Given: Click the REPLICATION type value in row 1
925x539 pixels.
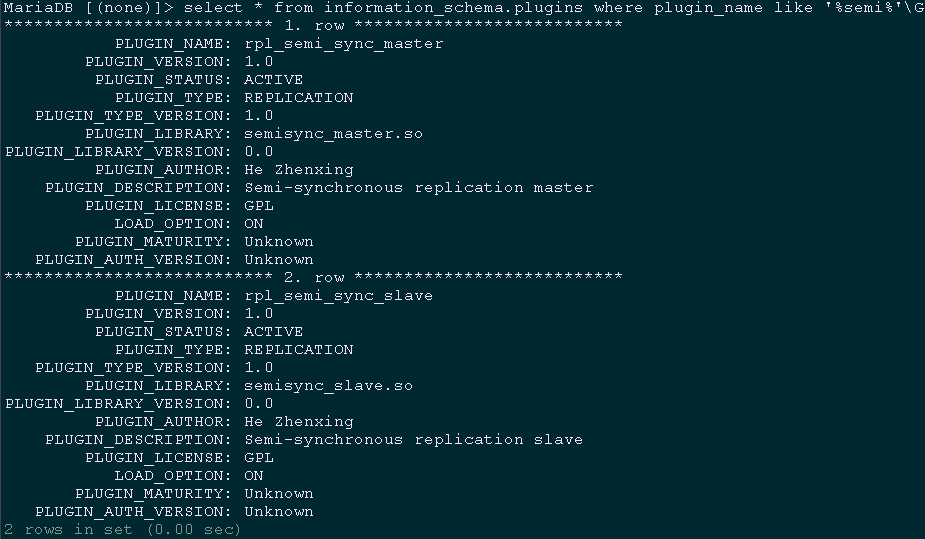Looking at the screenshot, I should [x=298, y=98].
